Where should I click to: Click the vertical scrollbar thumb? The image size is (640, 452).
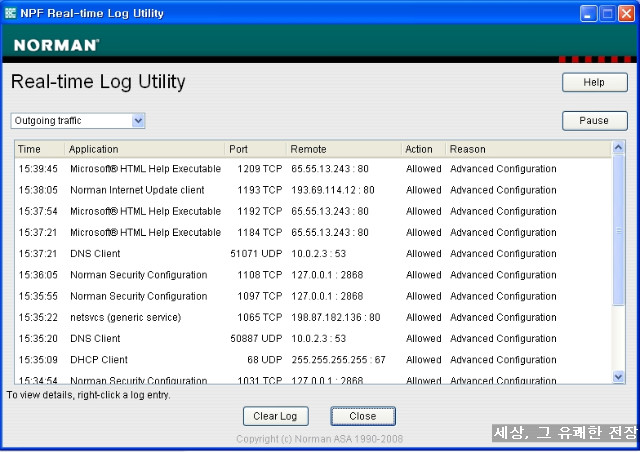[618, 230]
